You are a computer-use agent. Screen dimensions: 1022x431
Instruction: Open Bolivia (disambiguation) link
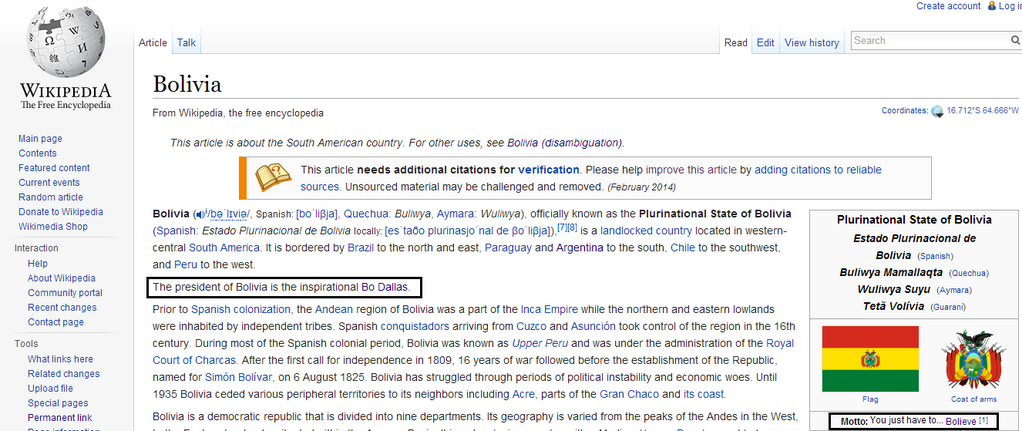(565, 143)
